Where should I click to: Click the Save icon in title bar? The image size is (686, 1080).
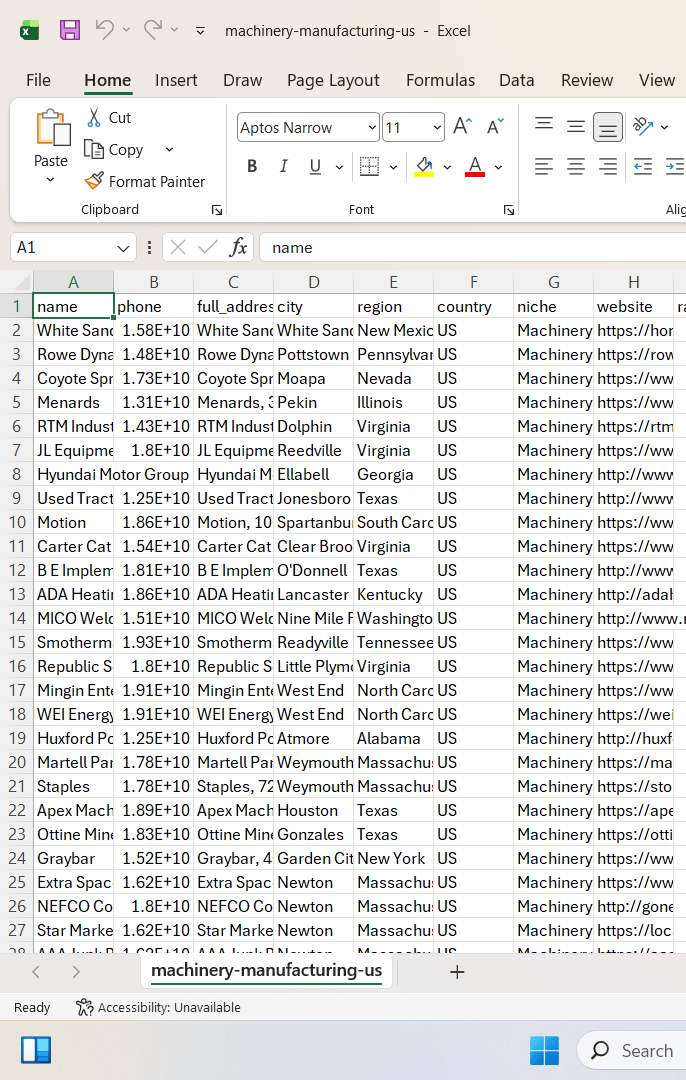point(70,30)
